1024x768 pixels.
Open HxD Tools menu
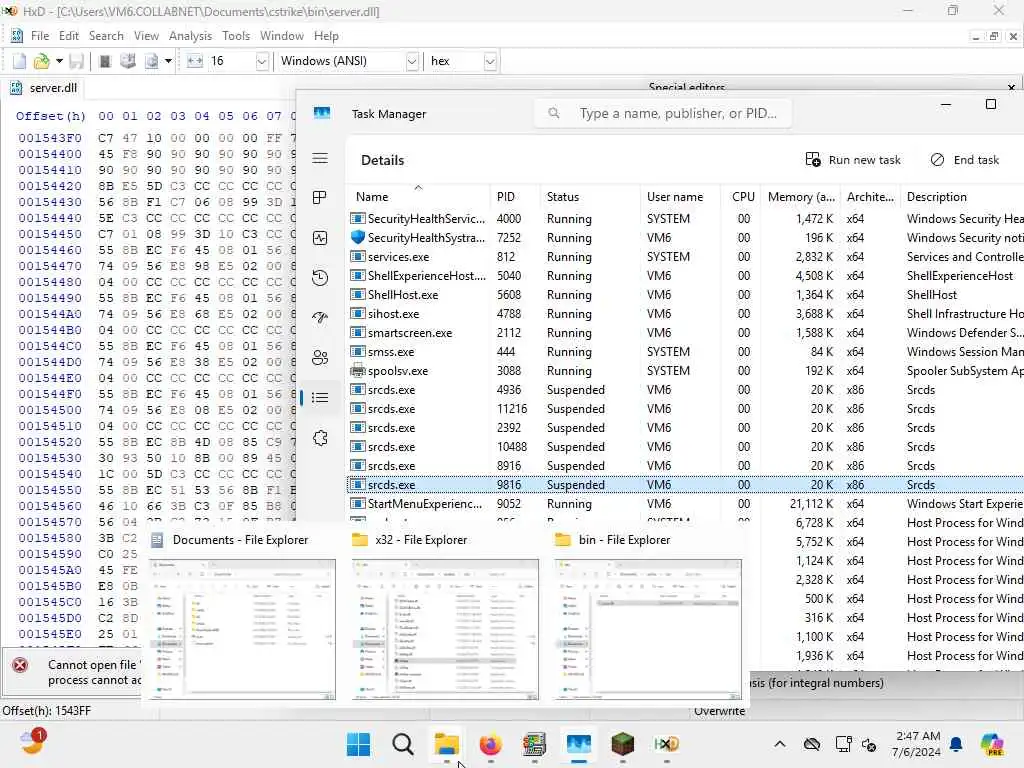236,36
